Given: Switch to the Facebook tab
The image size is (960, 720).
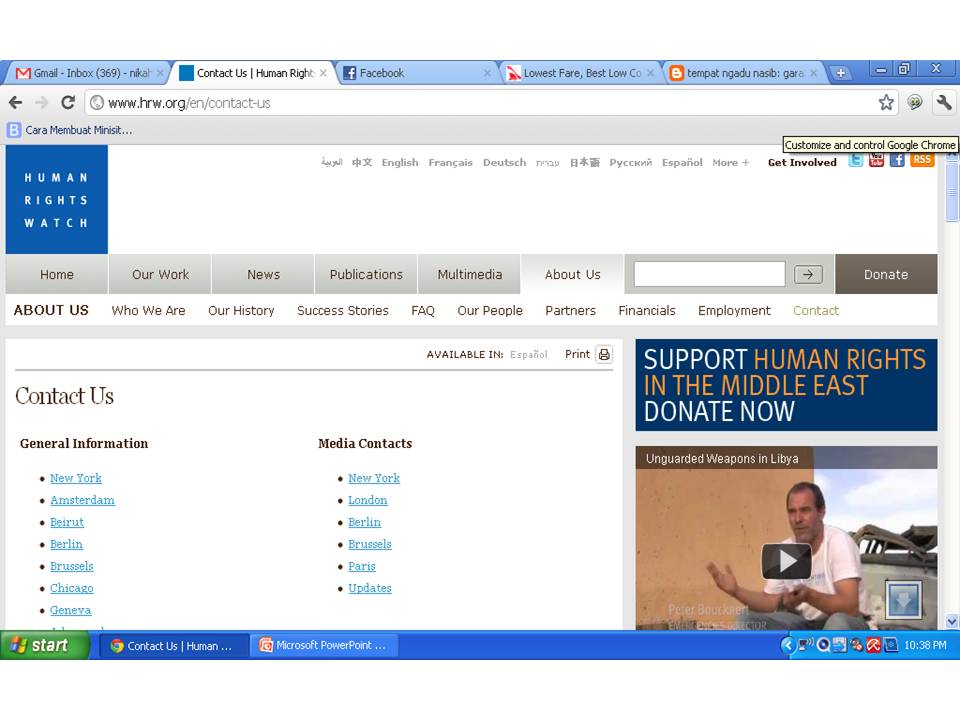Looking at the screenshot, I should (416, 73).
